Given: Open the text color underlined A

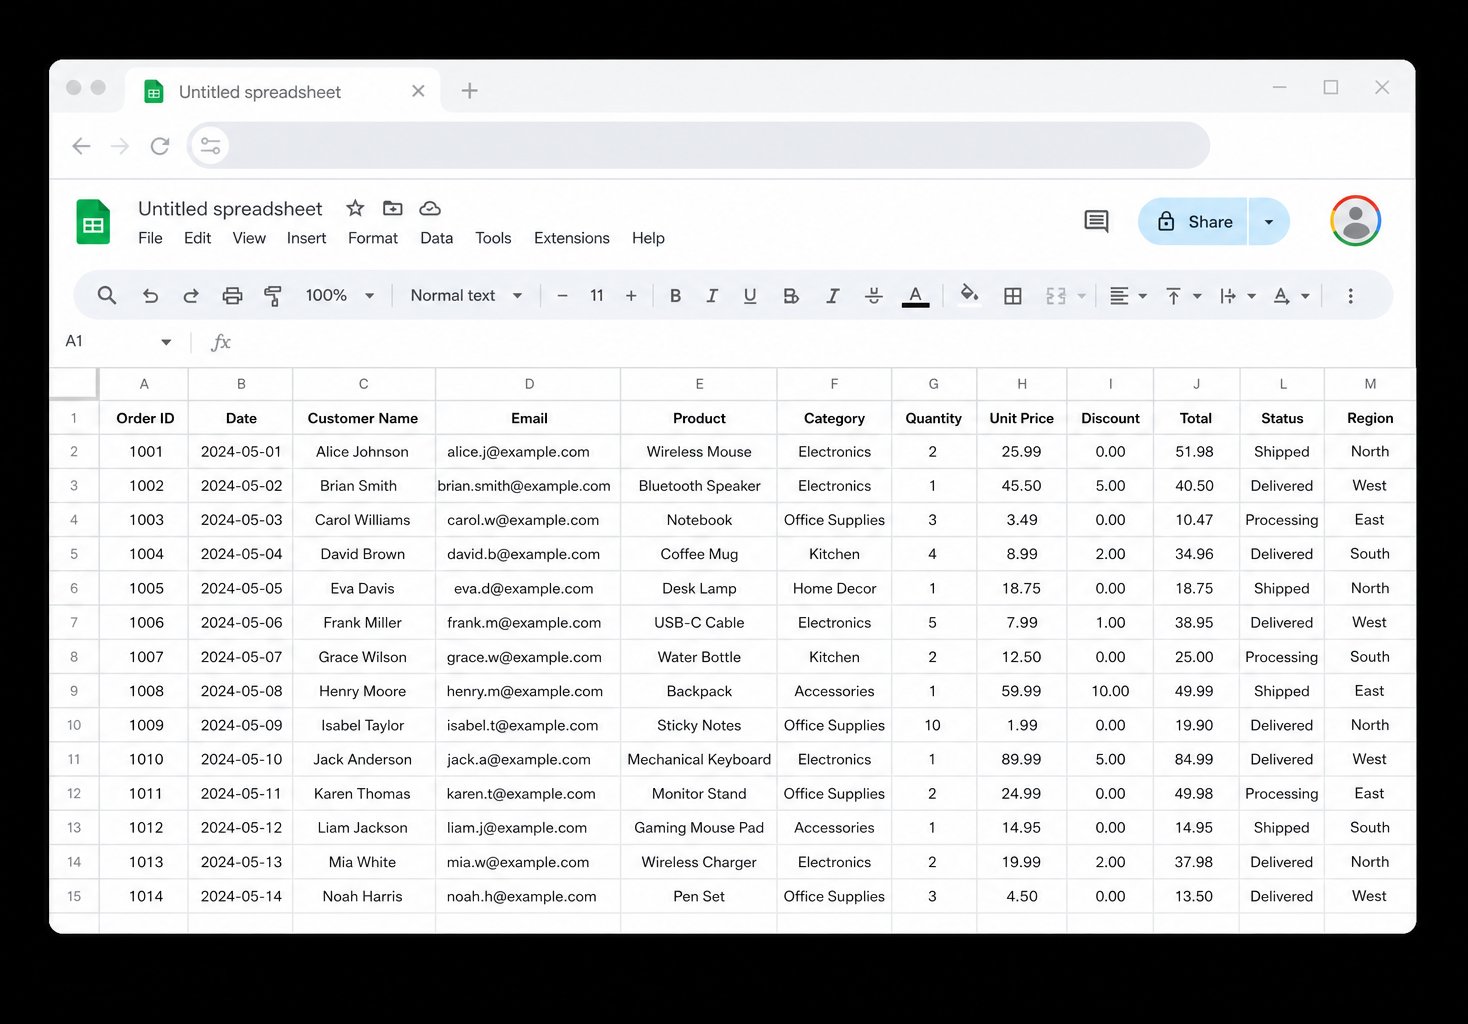Looking at the screenshot, I should click(x=915, y=295).
